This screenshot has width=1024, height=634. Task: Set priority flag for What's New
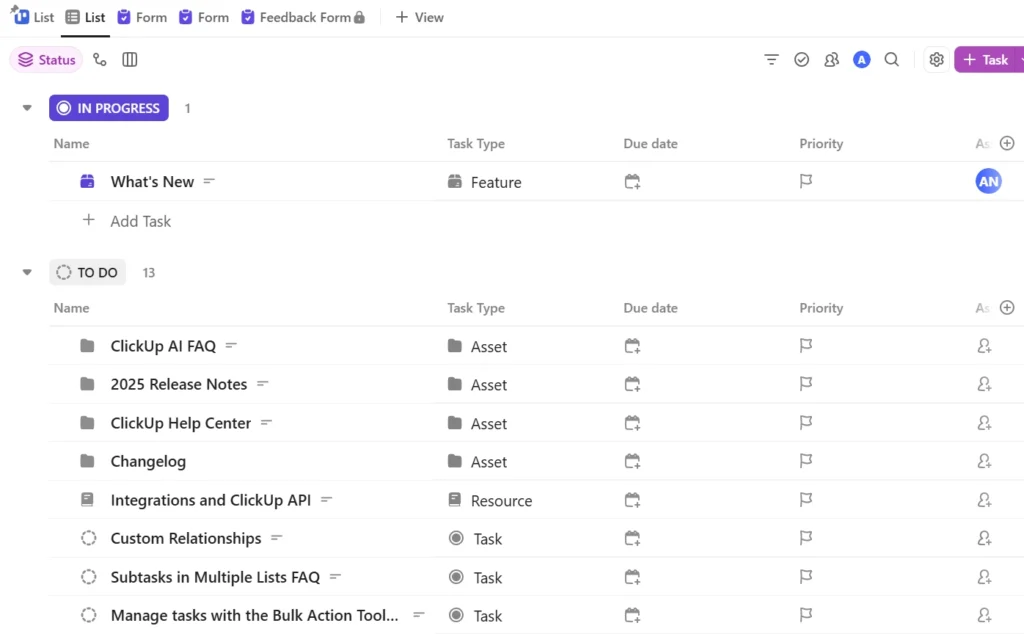coord(806,181)
